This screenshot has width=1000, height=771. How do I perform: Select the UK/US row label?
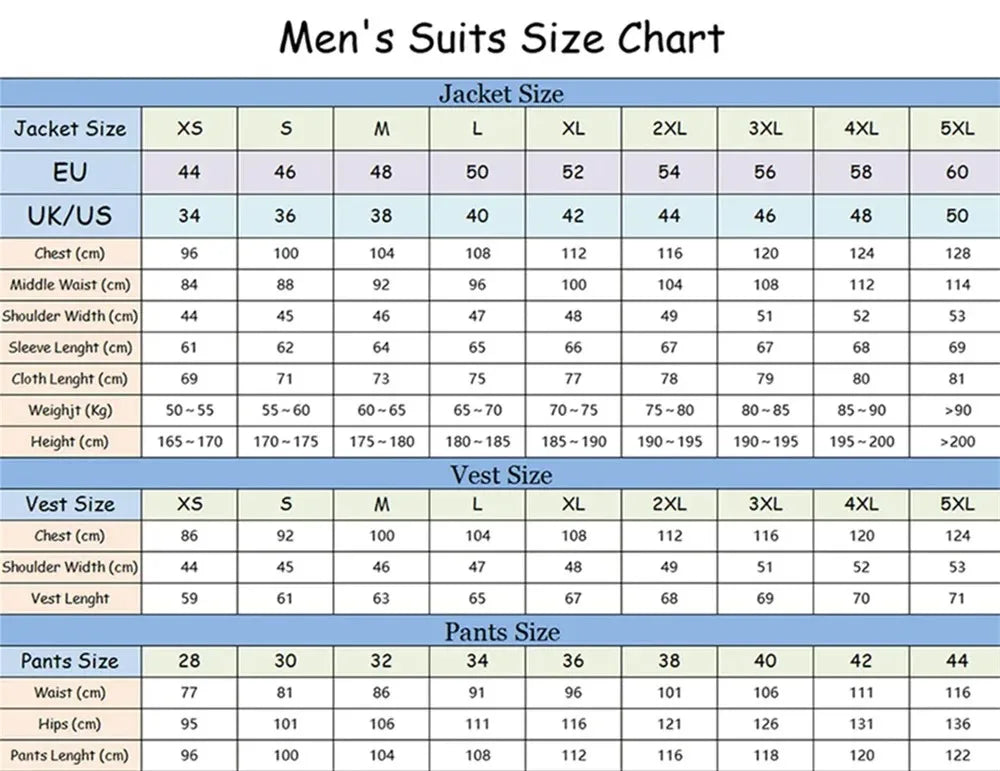click(70, 215)
